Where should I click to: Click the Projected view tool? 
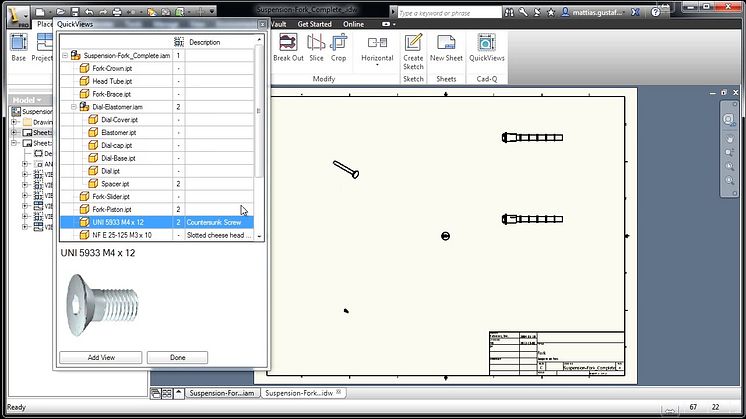click(x=43, y=48)
